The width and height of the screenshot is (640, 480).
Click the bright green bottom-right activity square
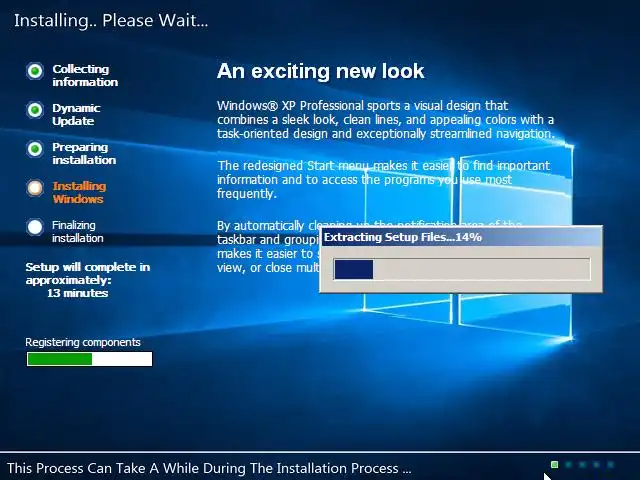(554, 464)
